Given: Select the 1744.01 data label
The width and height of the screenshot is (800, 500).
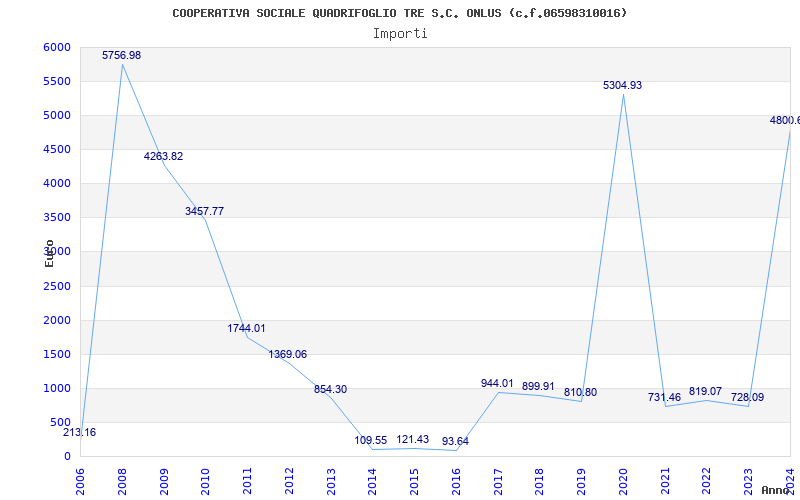Looking at the screenshot, I should click(x=246, y=328).
